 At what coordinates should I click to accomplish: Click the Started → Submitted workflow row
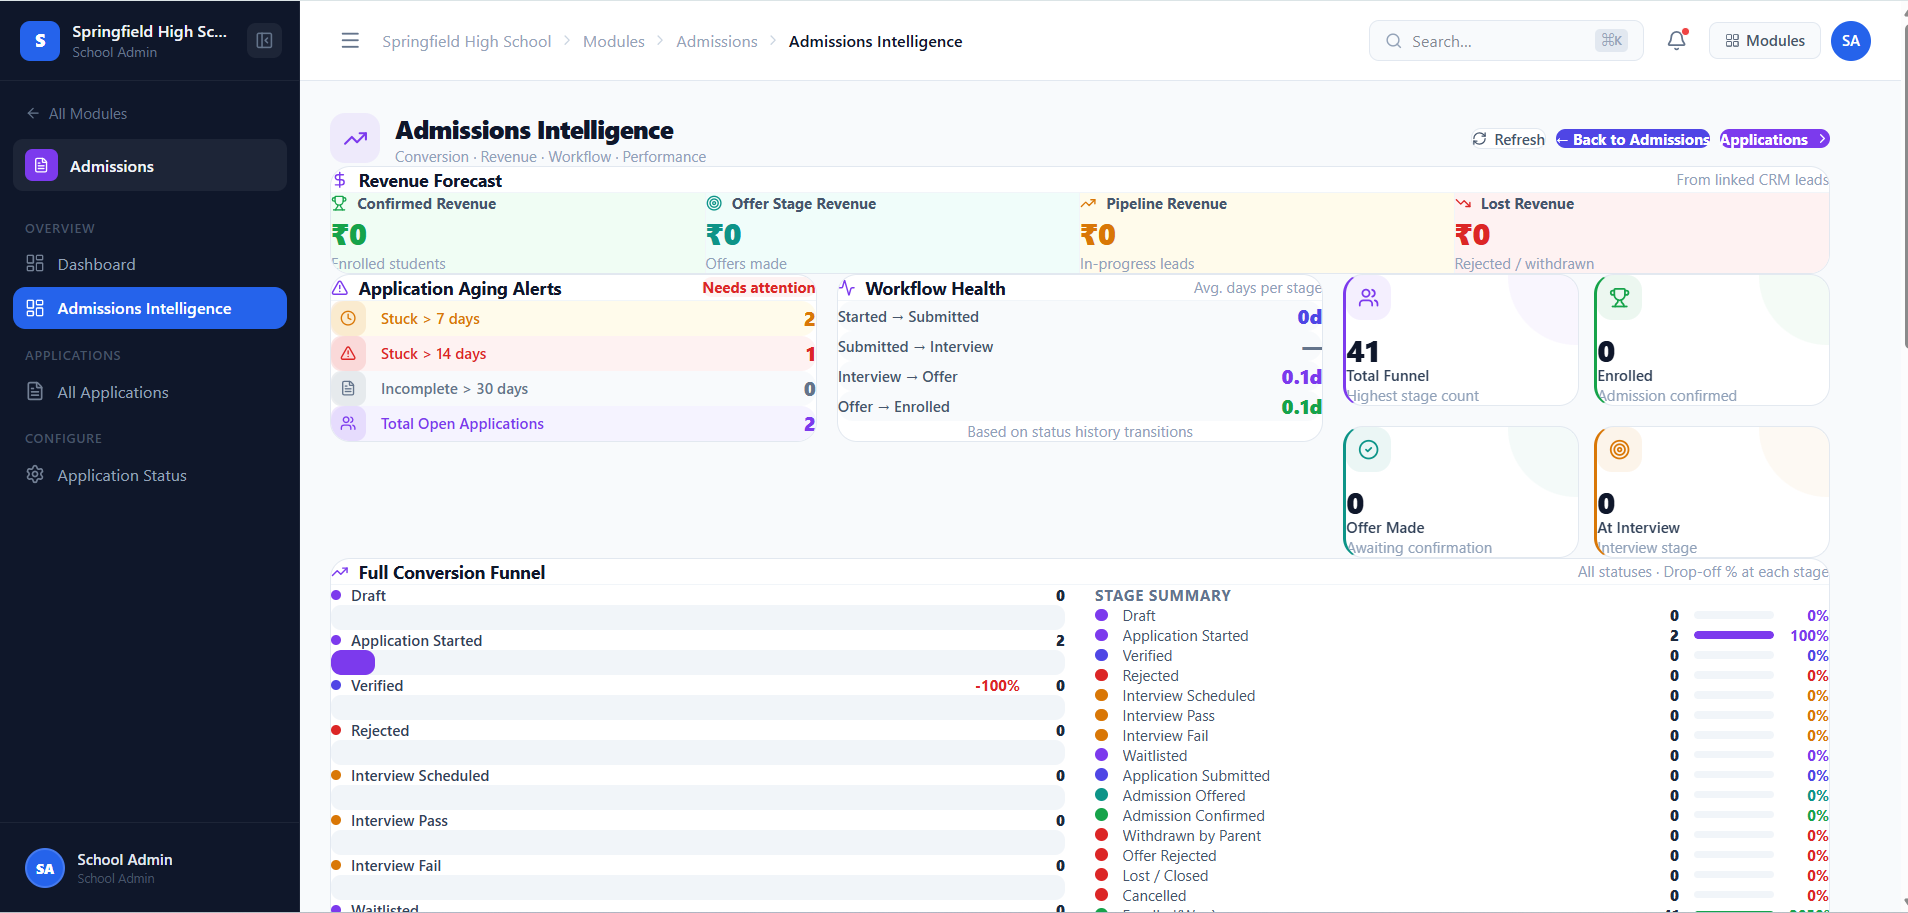point(1080,316)
